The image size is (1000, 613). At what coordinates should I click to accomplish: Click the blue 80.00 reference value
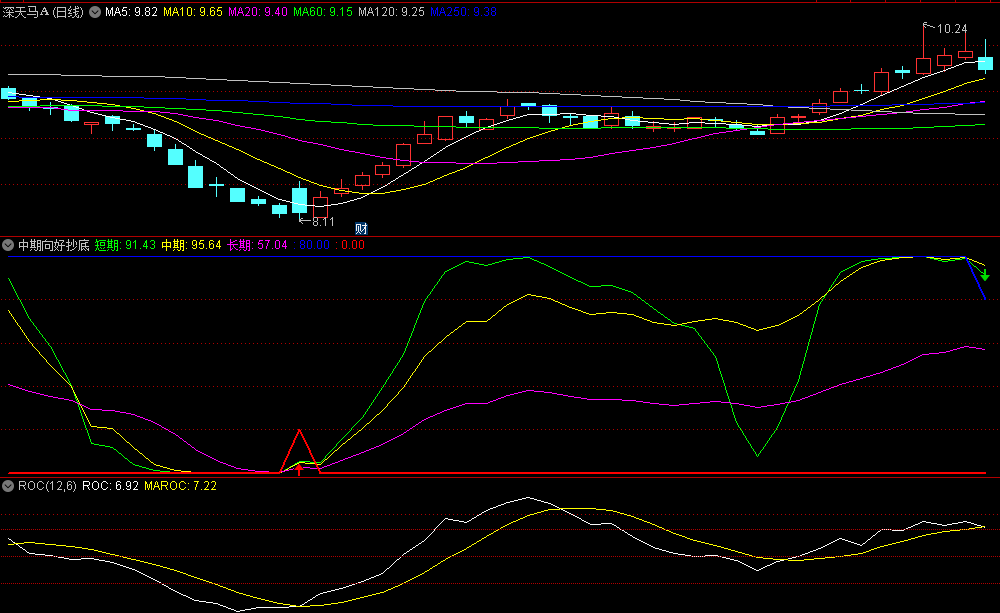(x=314, y=245)
